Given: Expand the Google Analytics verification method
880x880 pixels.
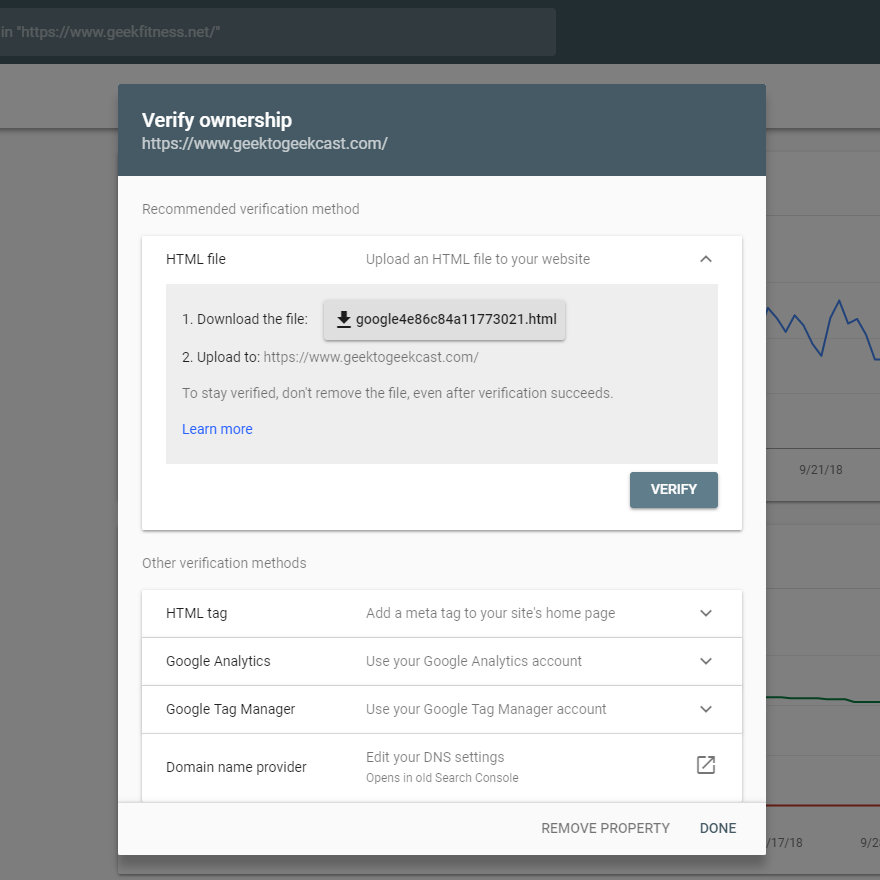Looking at the screenshot, I should 706,661.
